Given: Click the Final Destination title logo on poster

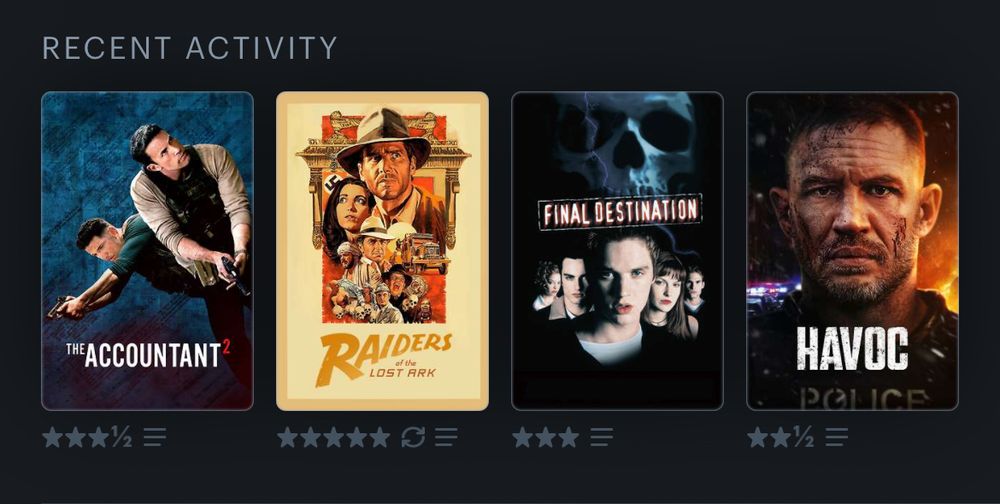Looking at the screenshot, I should click(x=620, y=212).
